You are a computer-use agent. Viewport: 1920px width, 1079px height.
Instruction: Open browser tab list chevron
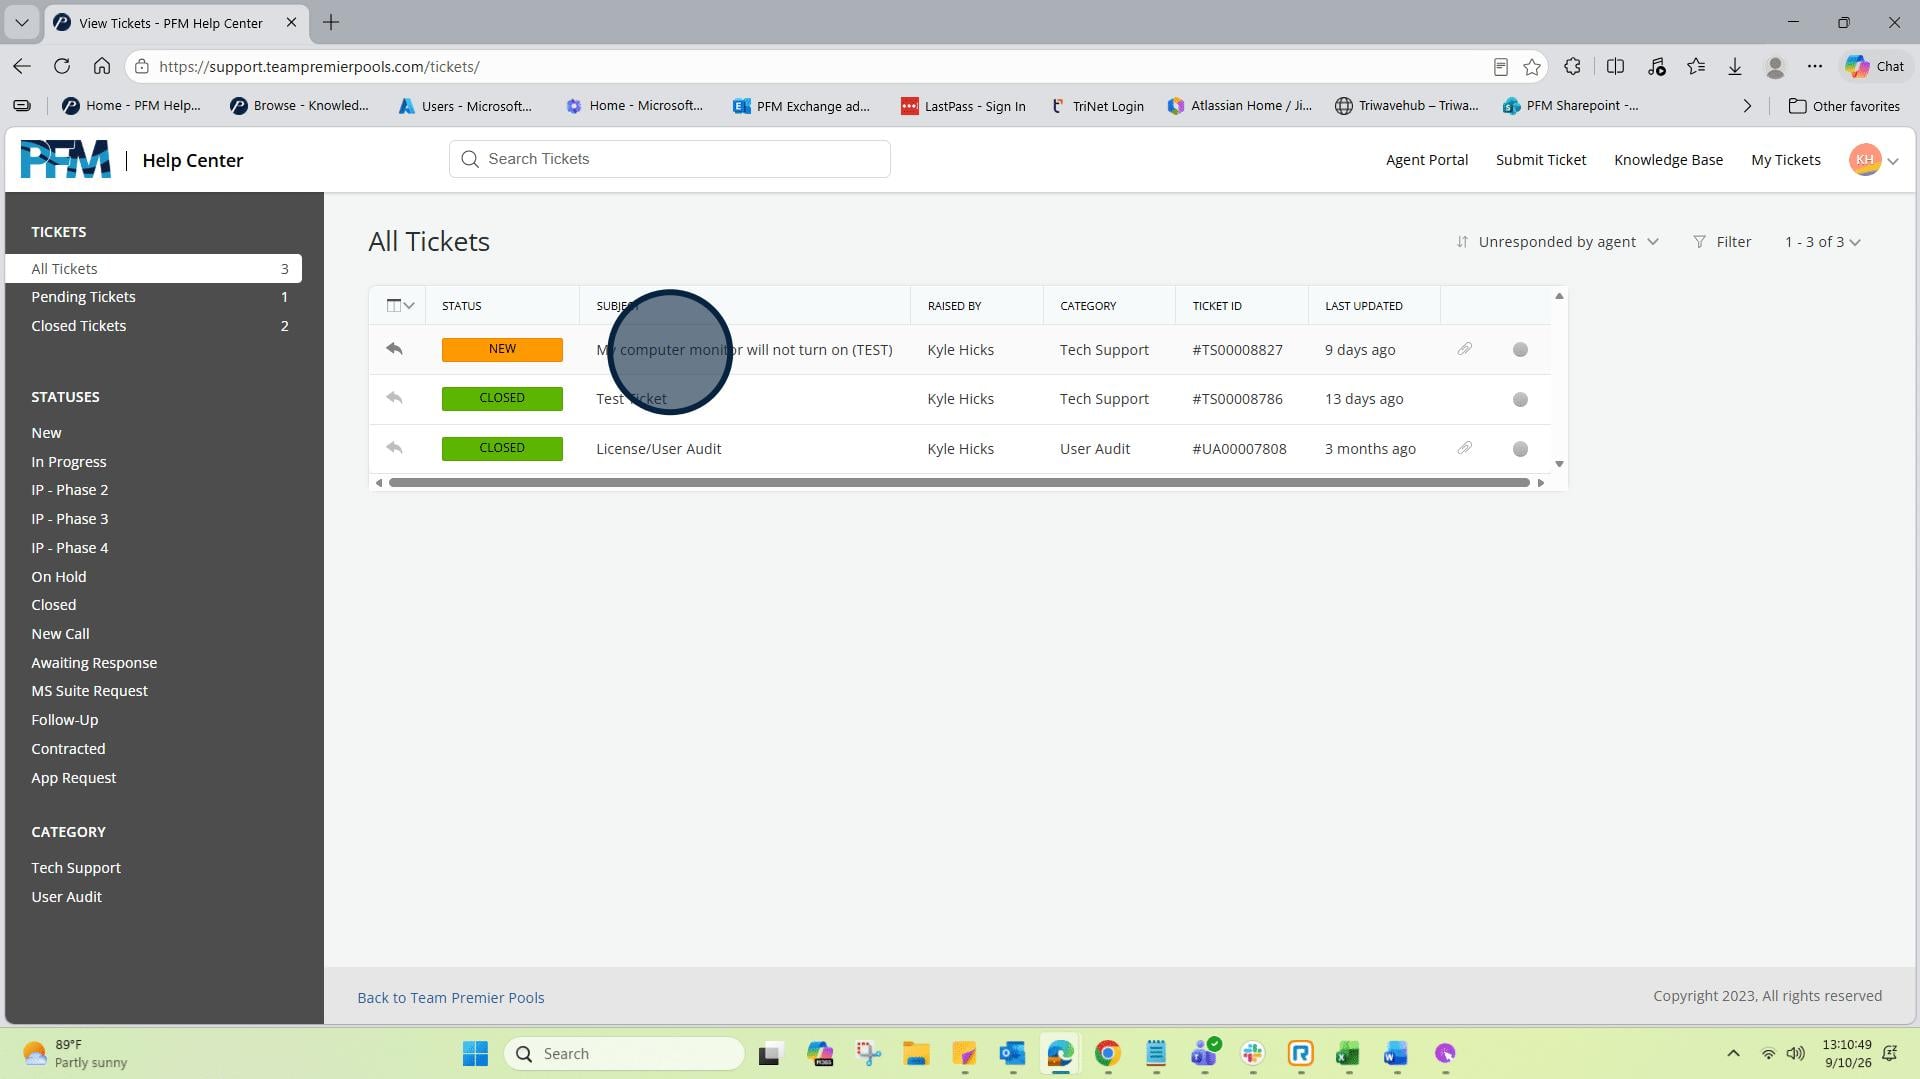coord(21,22)
